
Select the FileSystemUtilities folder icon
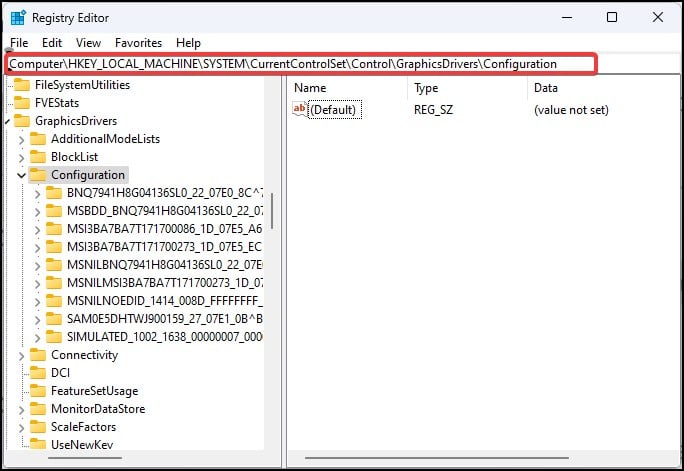[22, 85]
